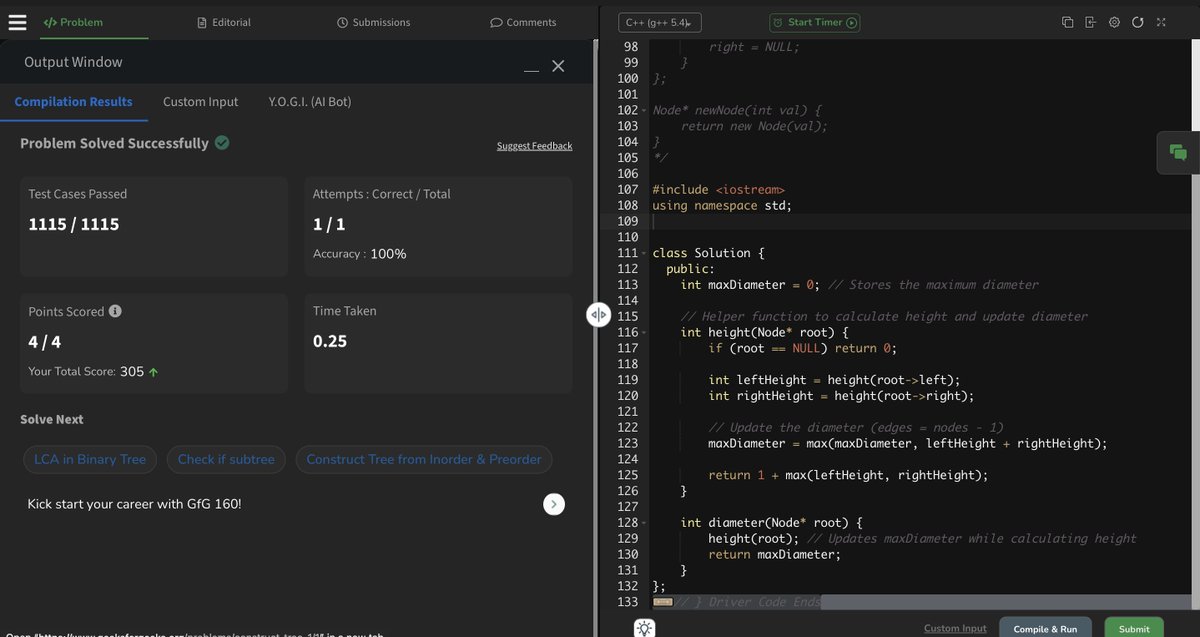Click line number 123 in gutter
1200x637 pixels.
628,443
